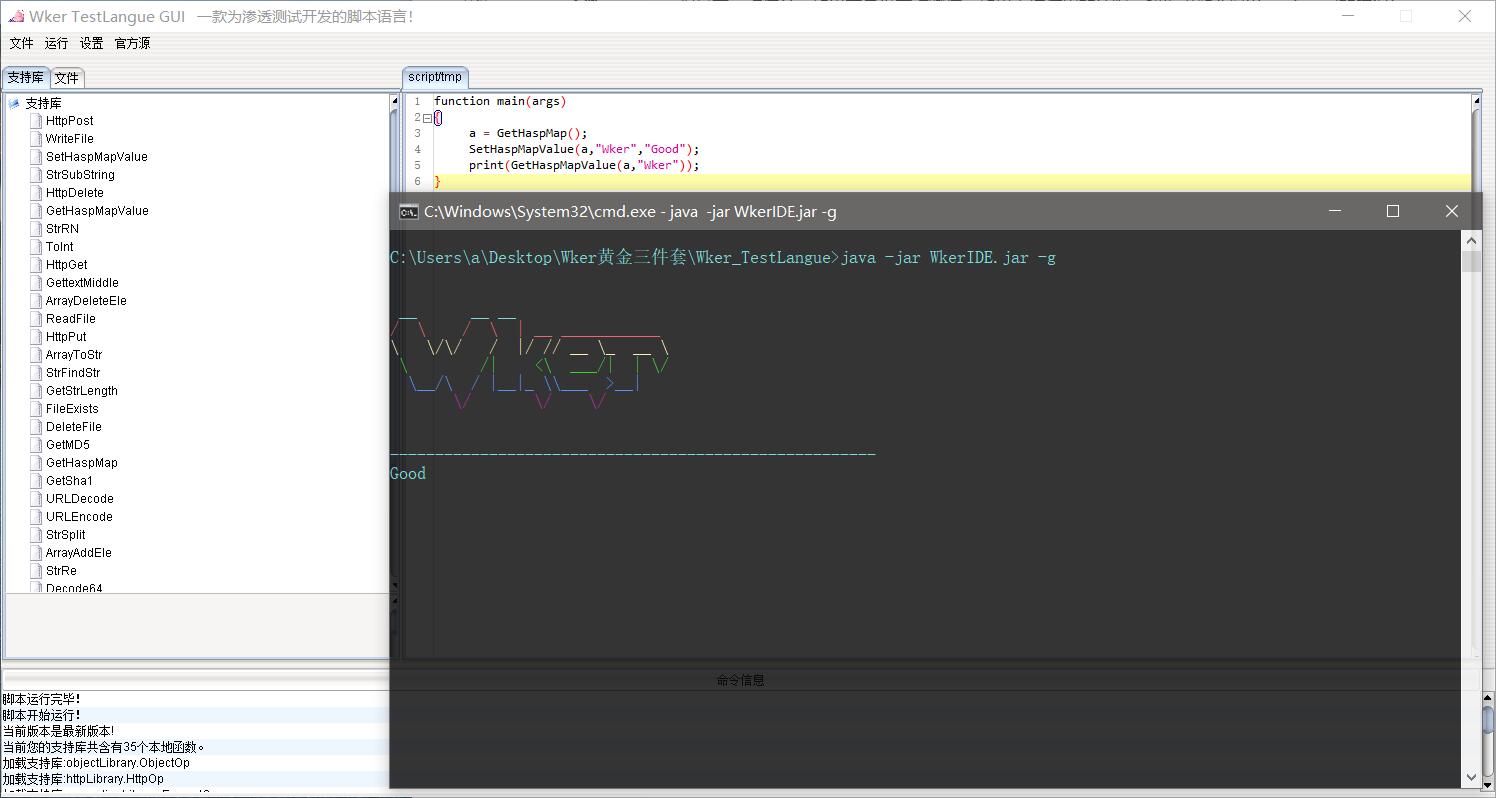
Task: Click the URLEncode file icon
Action: point(36,517)
